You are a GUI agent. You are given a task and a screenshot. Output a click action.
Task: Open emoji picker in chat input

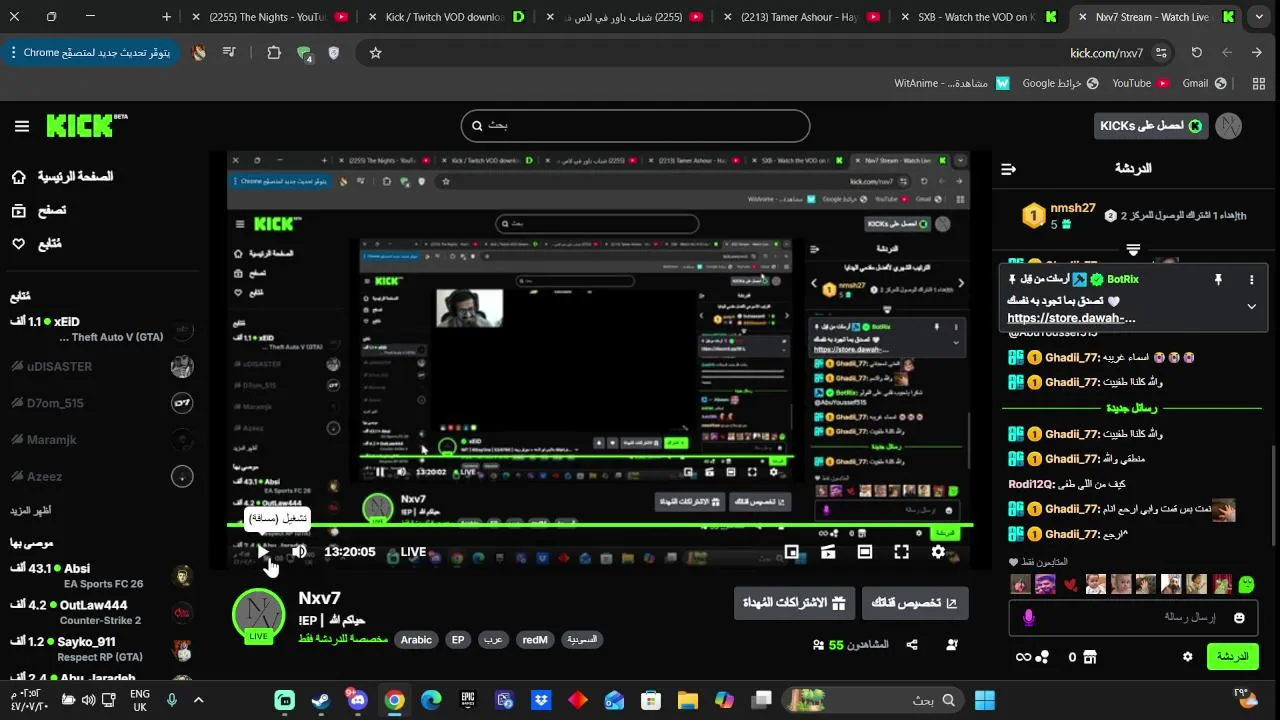(x=1240, y=618)
